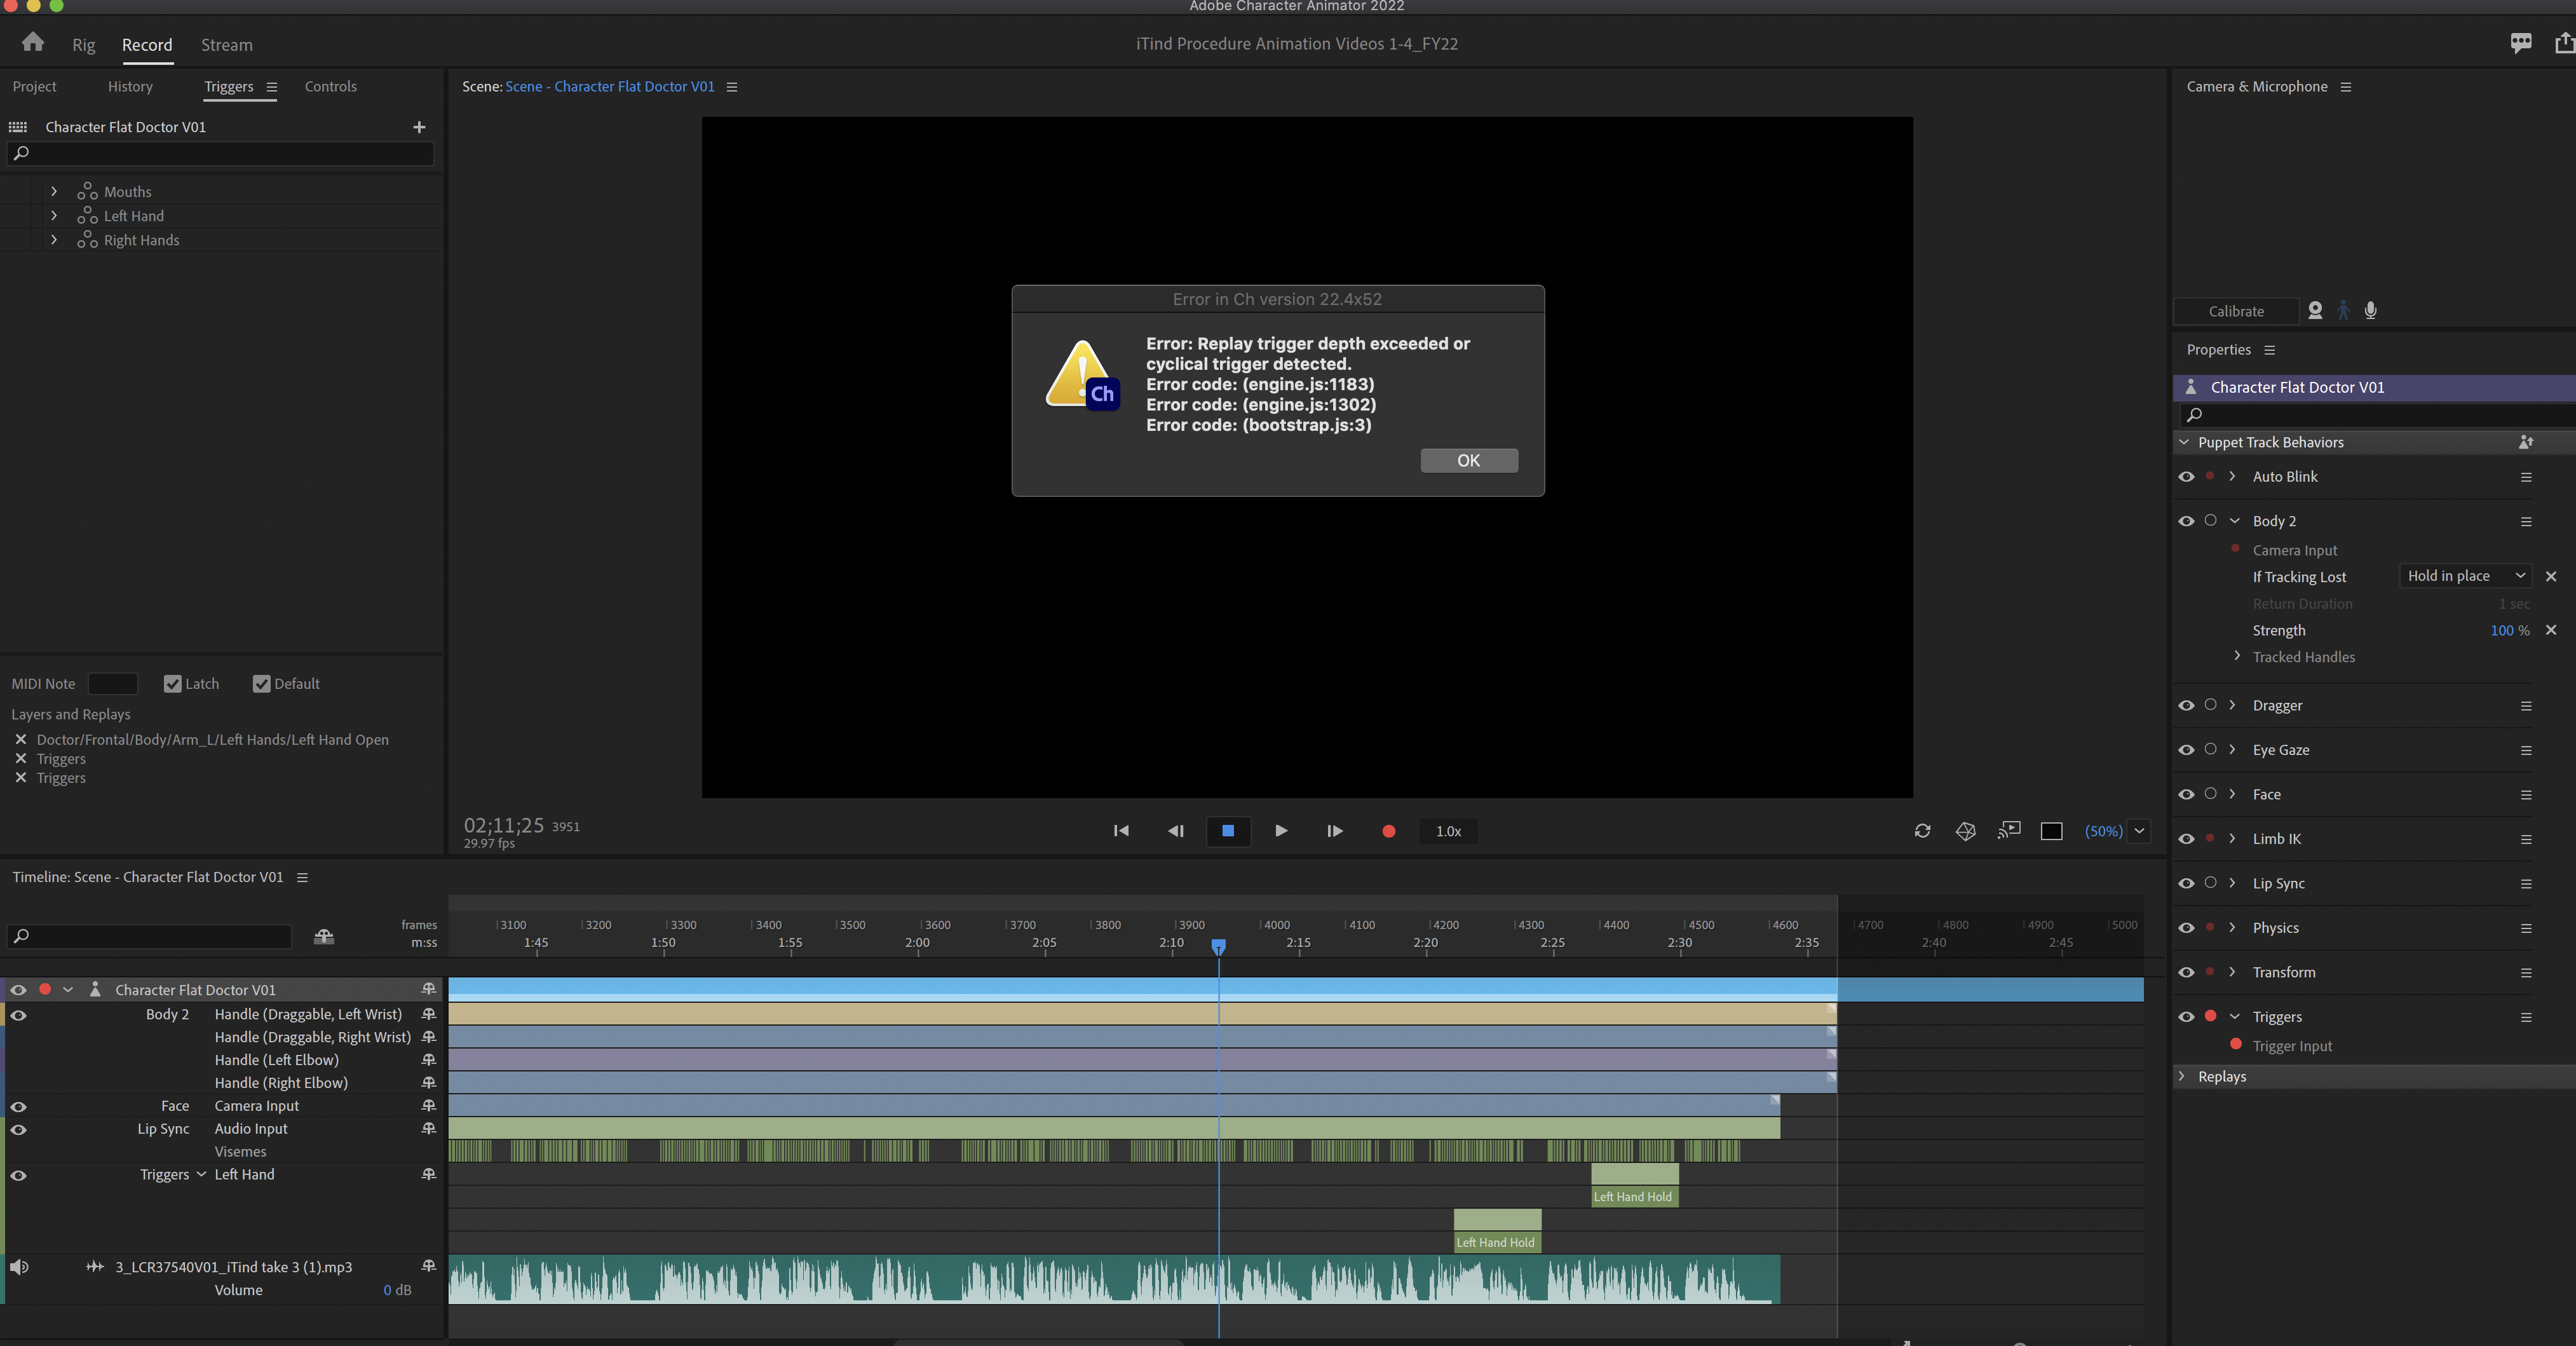
Task: Expand the Right Hands triggers group
Action: coord(53,240)
